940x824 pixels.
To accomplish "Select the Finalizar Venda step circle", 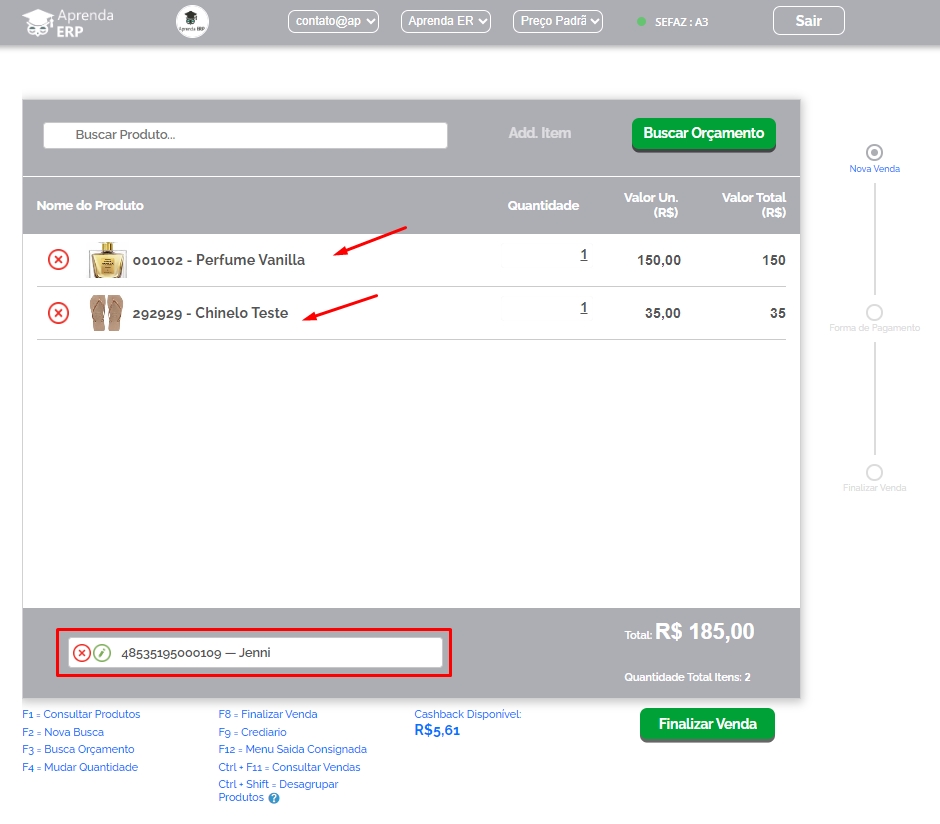I will 874,472.
